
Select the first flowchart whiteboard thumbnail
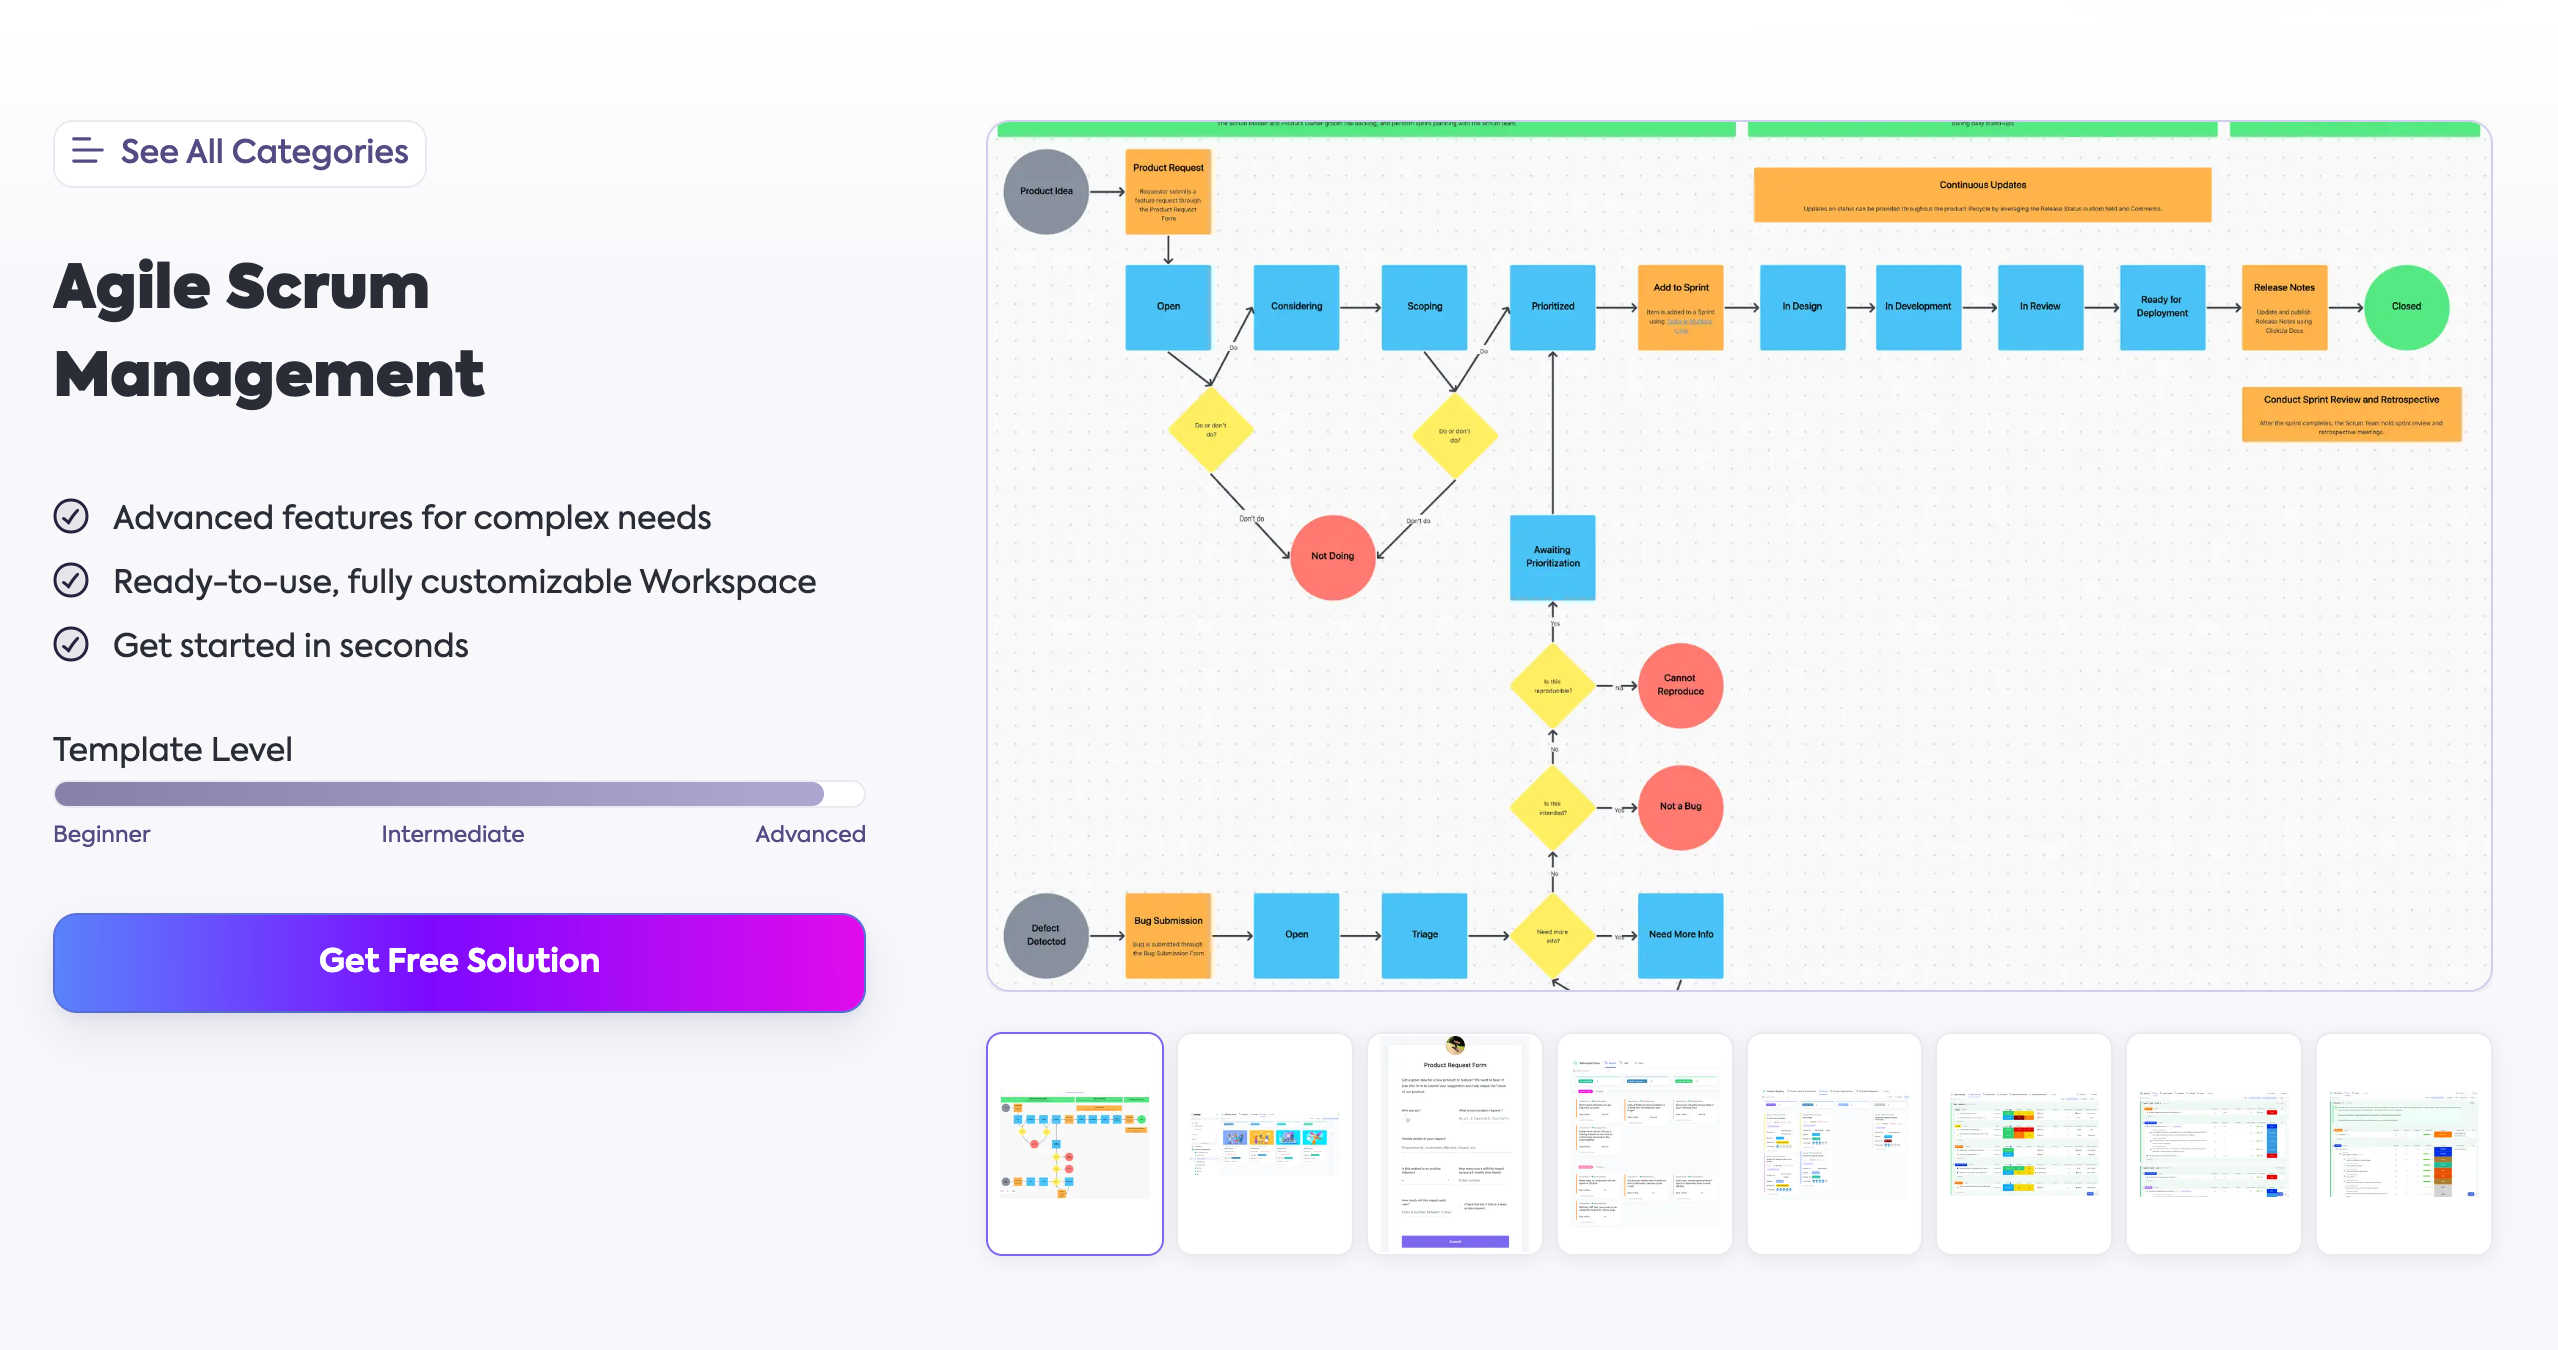(x=1075, y=1144)
